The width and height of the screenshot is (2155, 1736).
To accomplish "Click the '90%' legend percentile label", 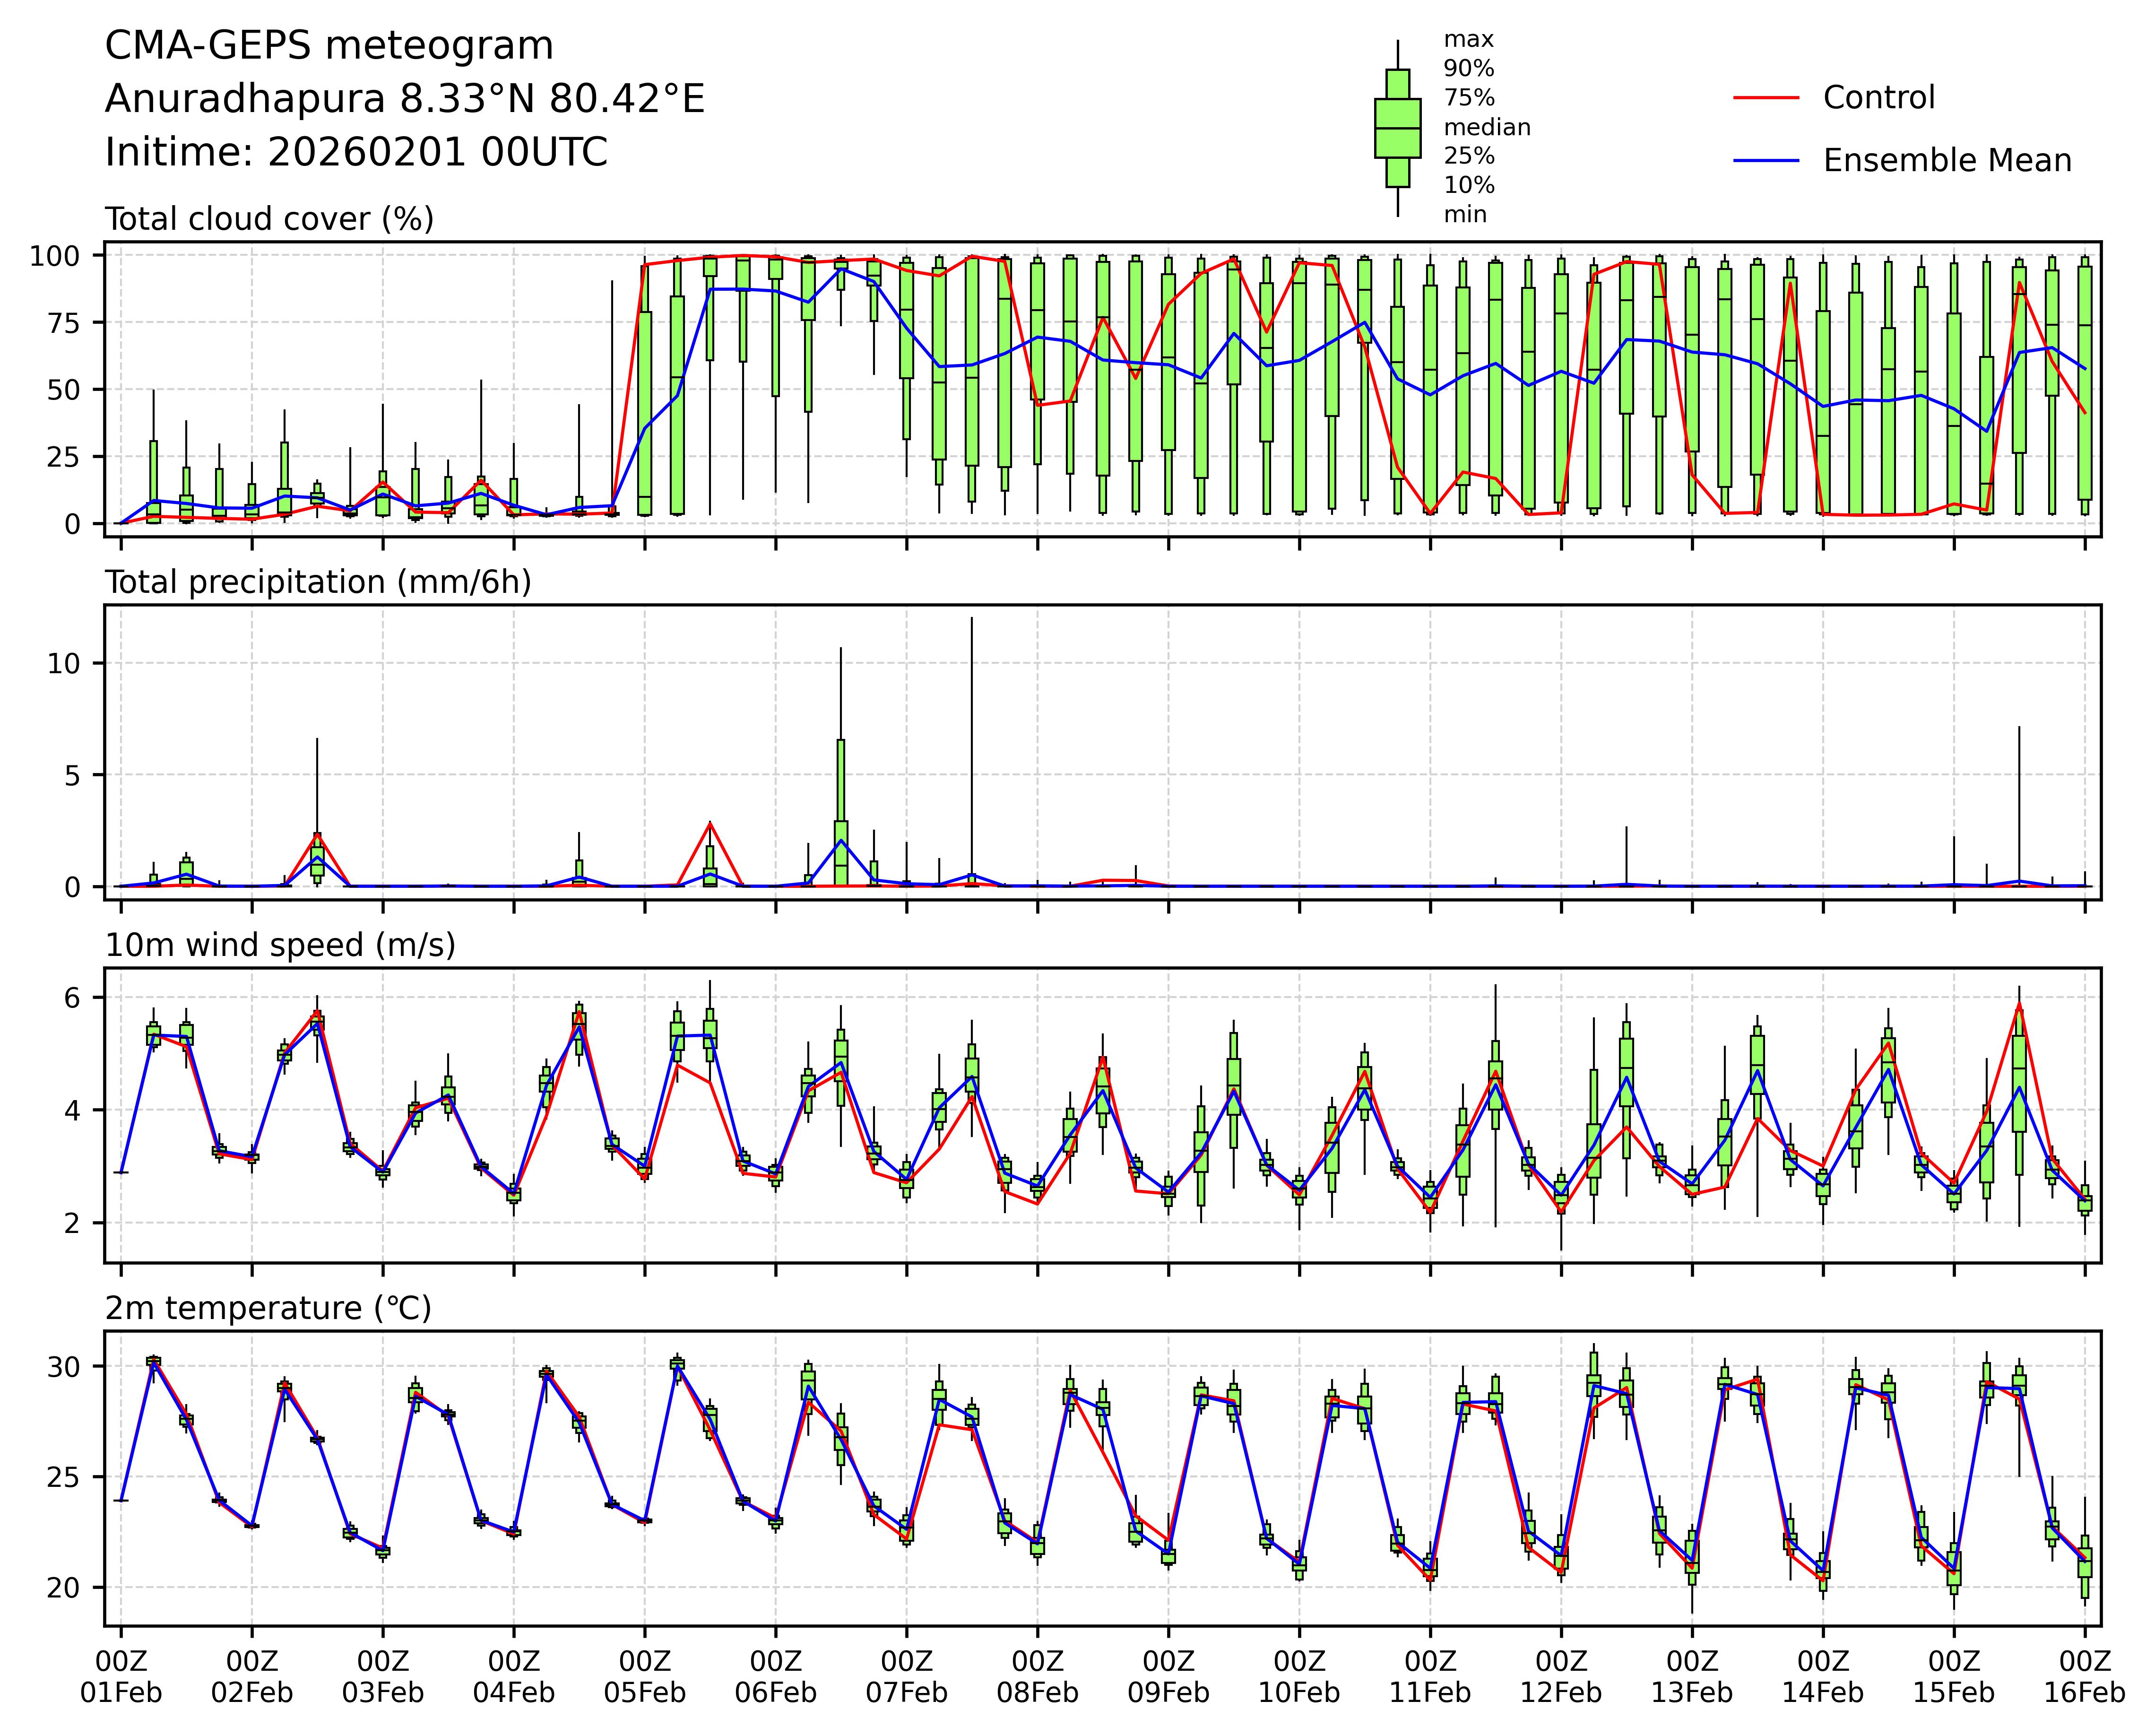I will [1468, 69].
